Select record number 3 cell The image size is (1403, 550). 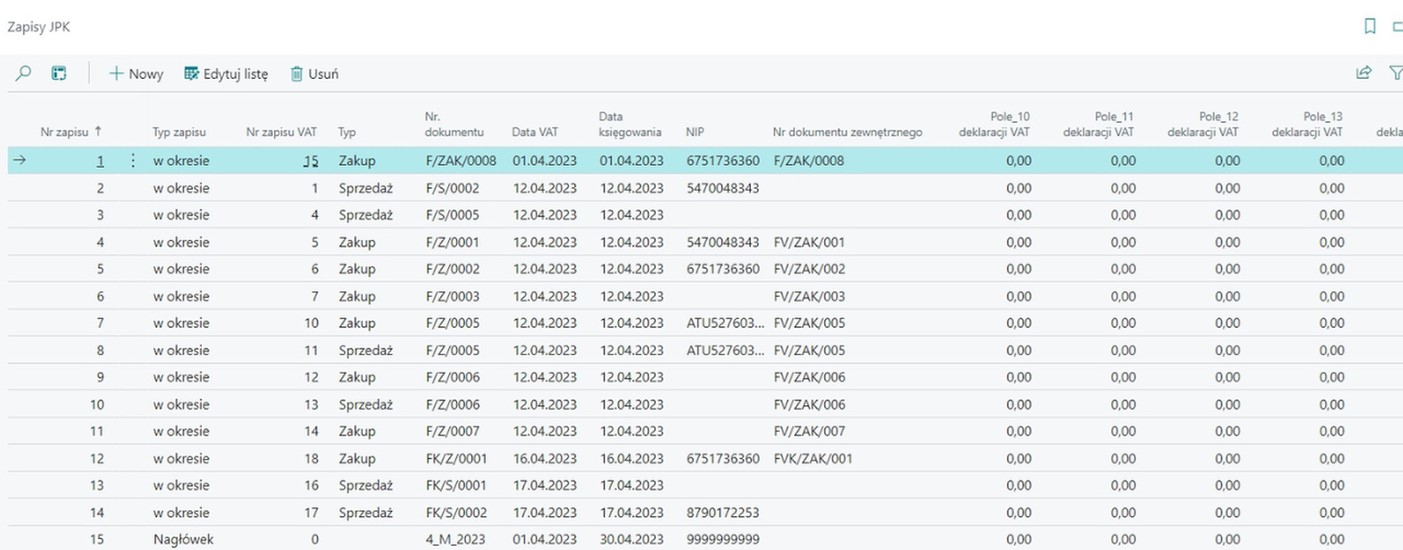[x=100, y=215]
